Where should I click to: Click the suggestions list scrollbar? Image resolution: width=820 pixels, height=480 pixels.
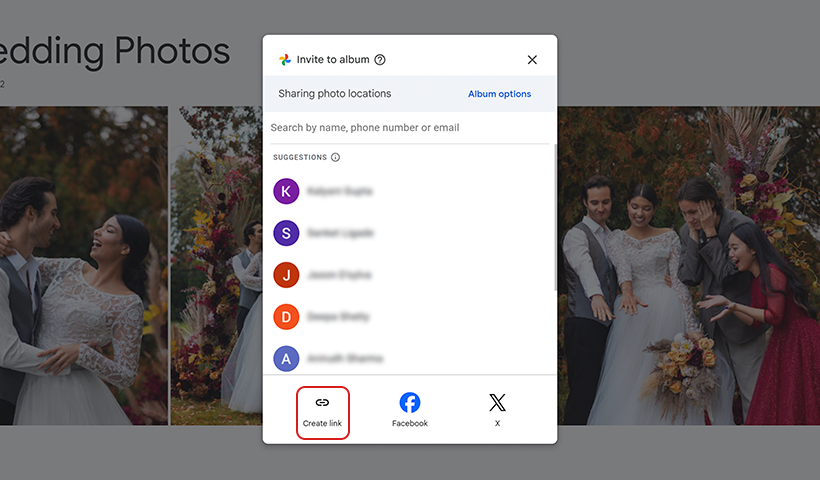(555, 217)
